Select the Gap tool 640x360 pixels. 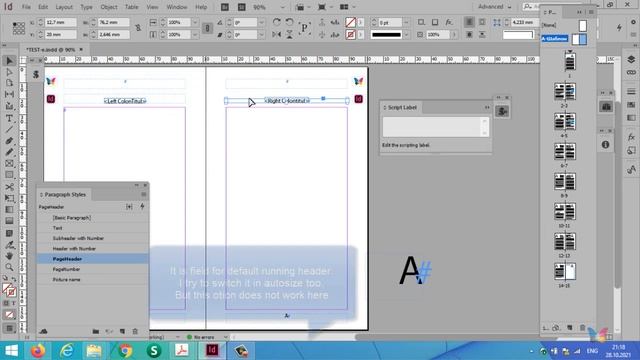[x=9, y=94]
